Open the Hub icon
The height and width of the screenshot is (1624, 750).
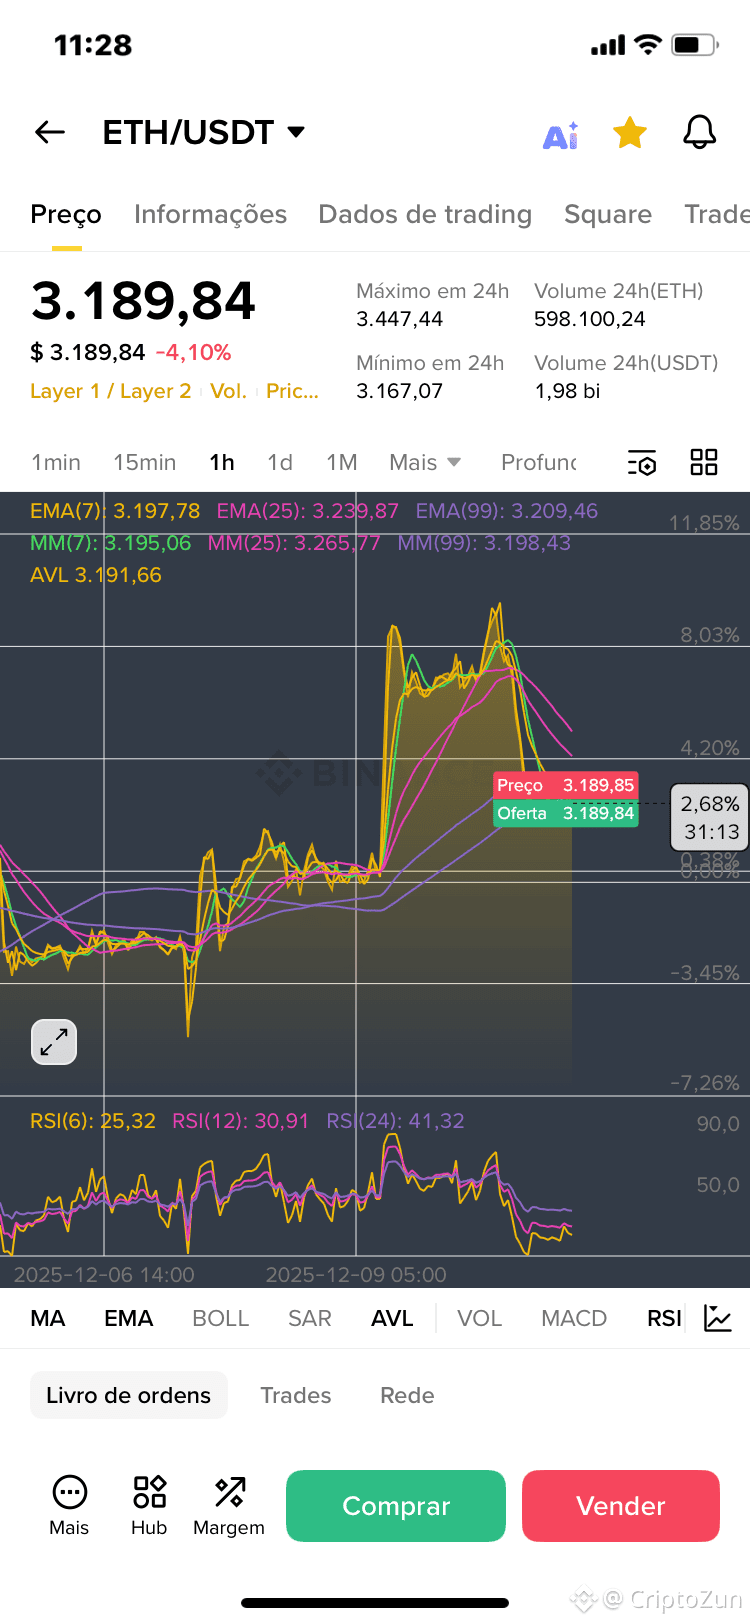(x=149, y=1506)
